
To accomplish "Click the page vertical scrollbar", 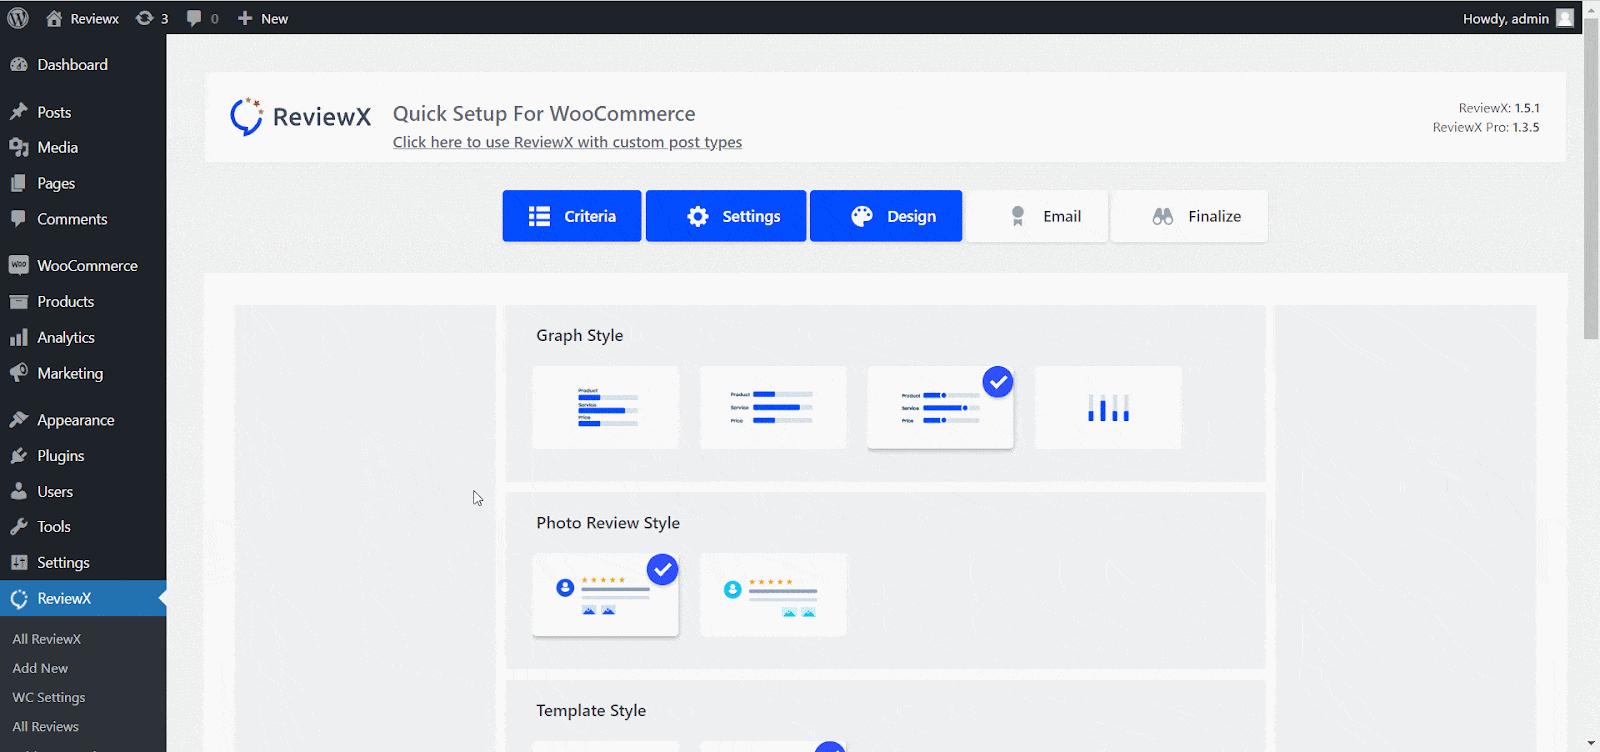I will coord(1591,200).
